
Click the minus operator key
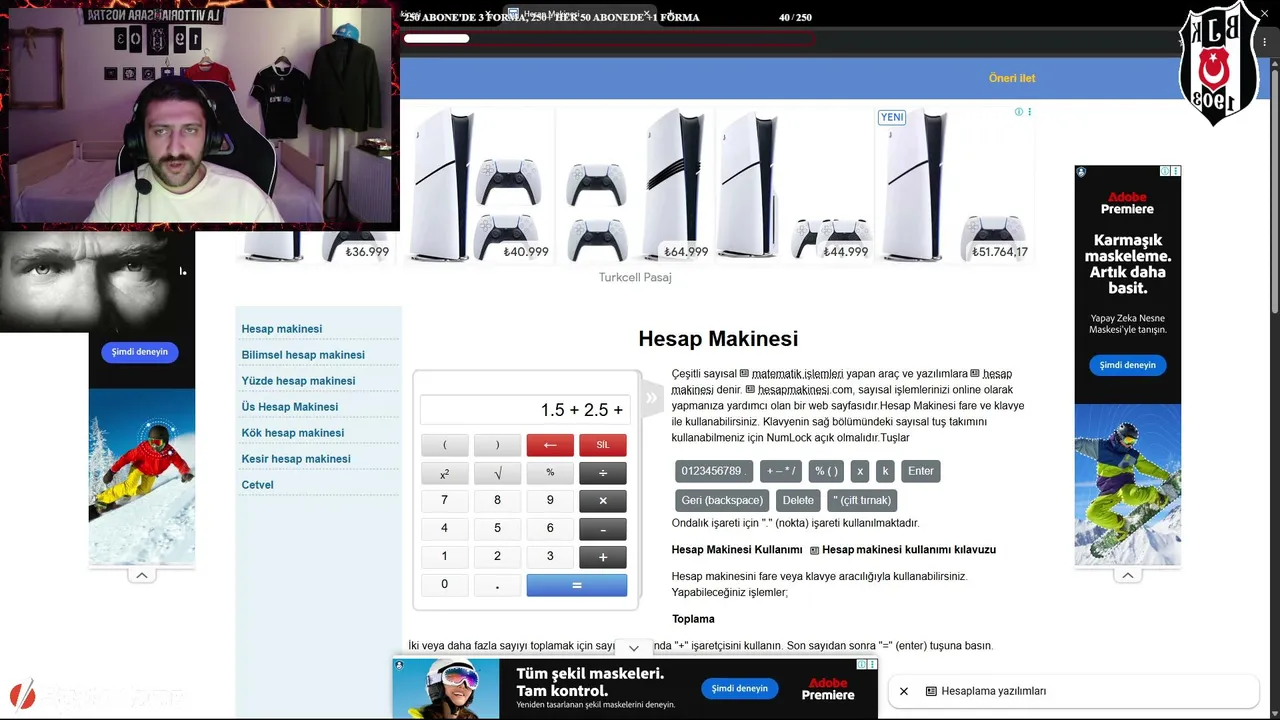point(603,529)
